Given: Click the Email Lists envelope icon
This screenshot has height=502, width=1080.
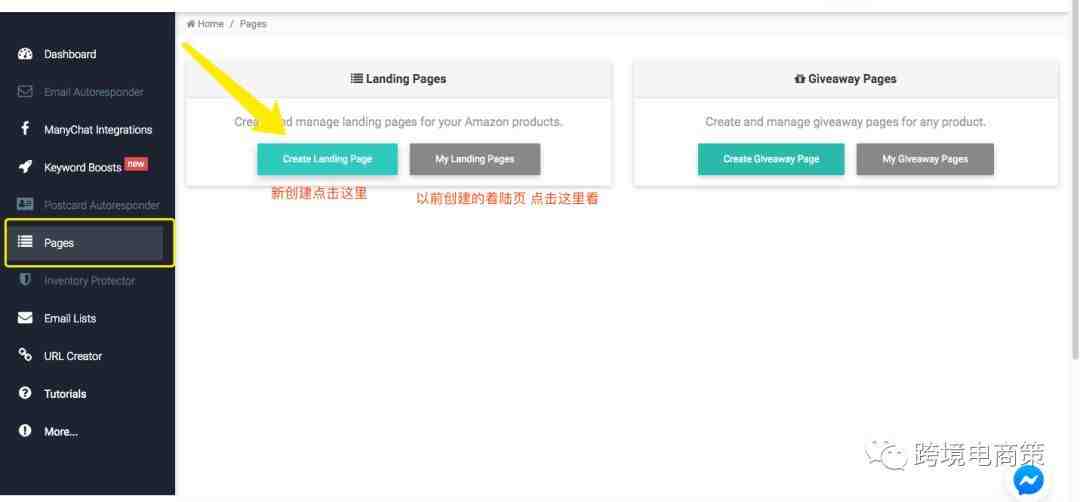Looking at the screenshot, I should (25, 319).
